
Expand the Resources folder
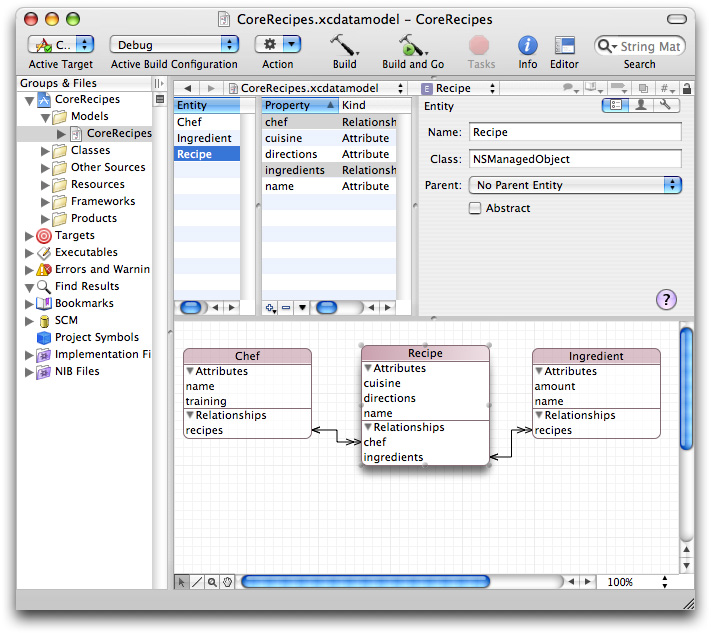(x=45, y=185)
